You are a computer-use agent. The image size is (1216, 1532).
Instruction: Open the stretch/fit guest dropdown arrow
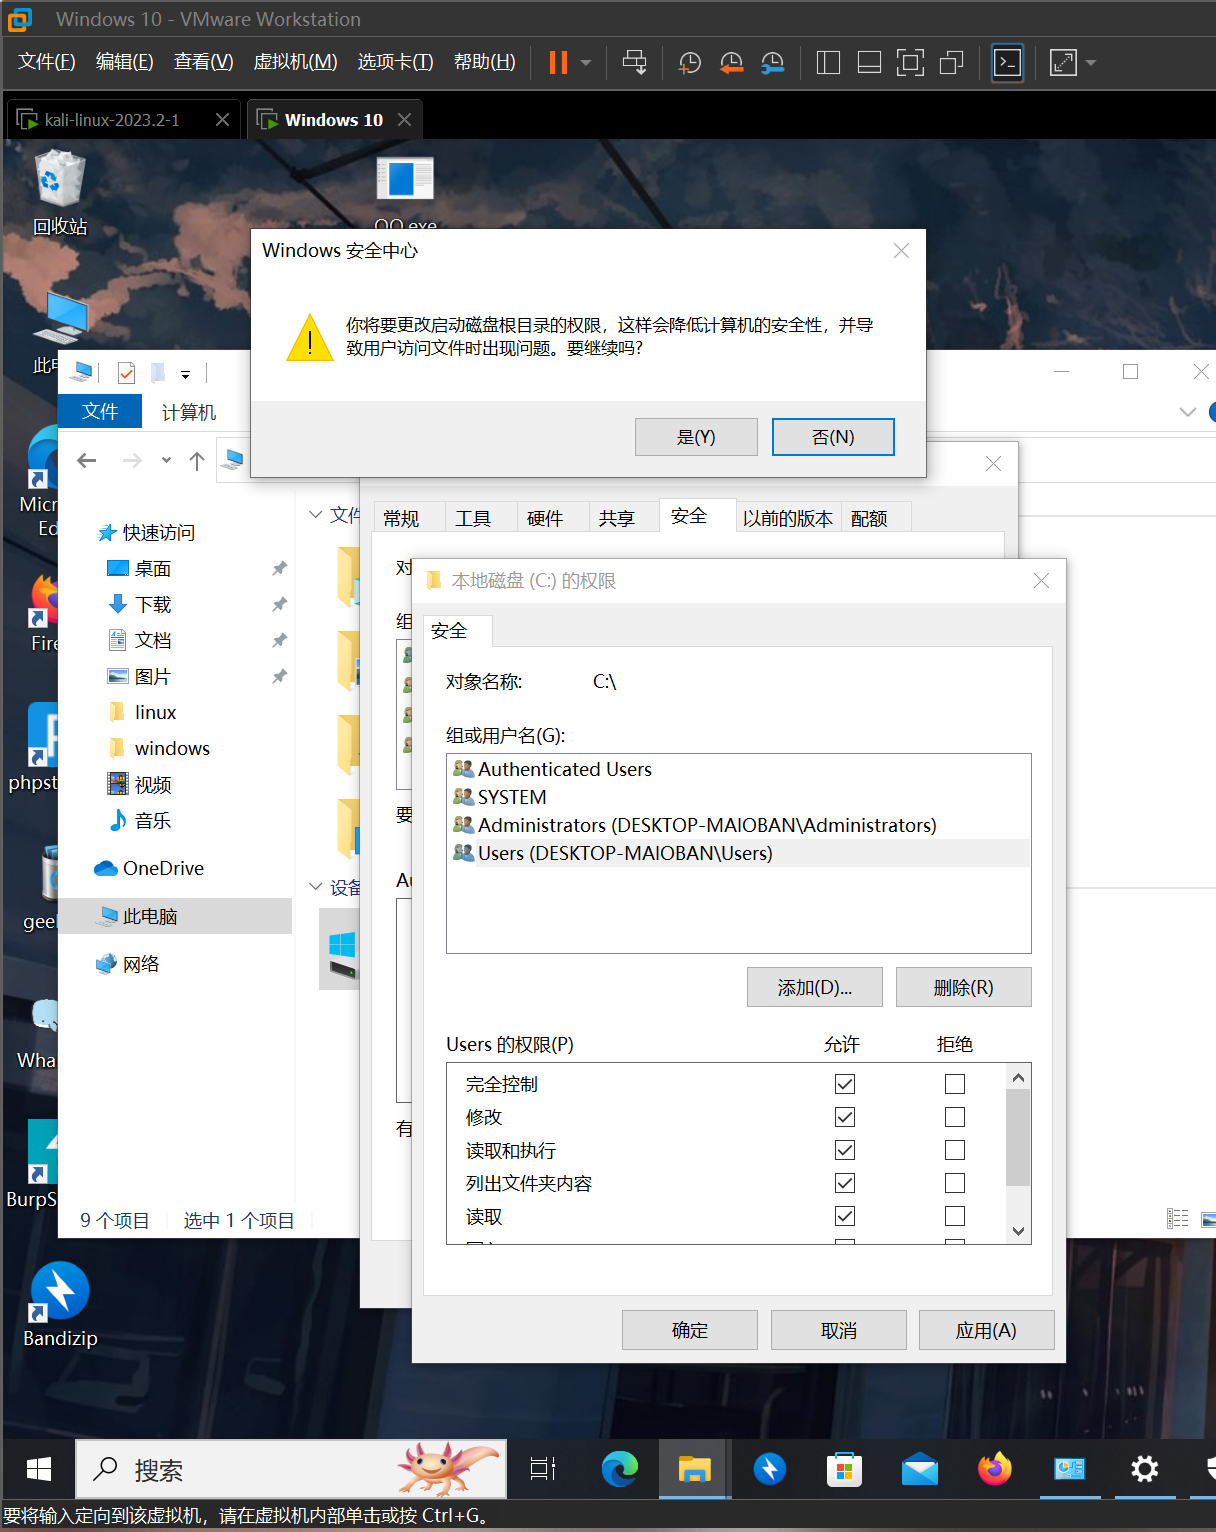[x=1091, y=63]
